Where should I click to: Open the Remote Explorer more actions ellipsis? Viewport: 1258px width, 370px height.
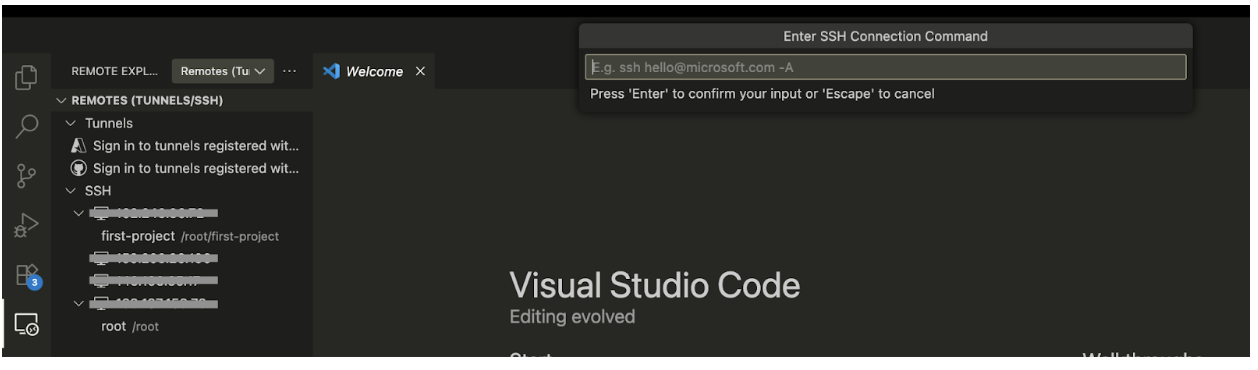point(290,71)
